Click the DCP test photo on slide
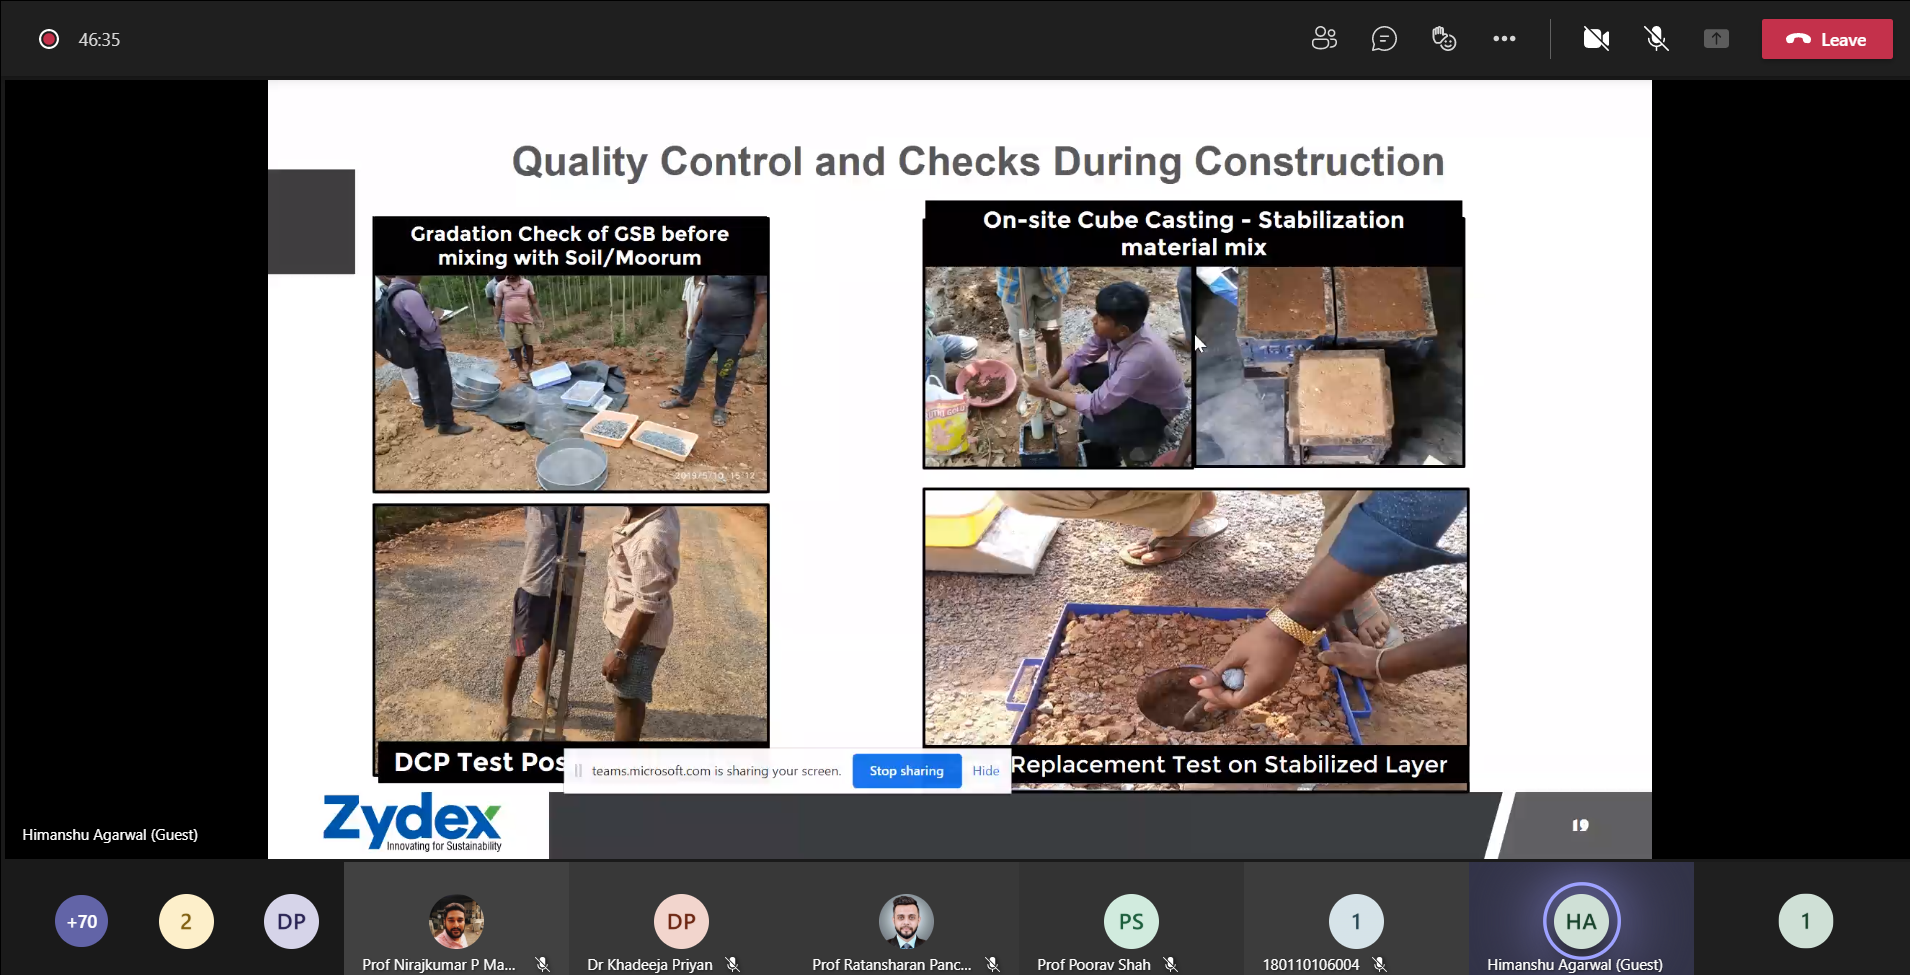 (x=571, y=623)
